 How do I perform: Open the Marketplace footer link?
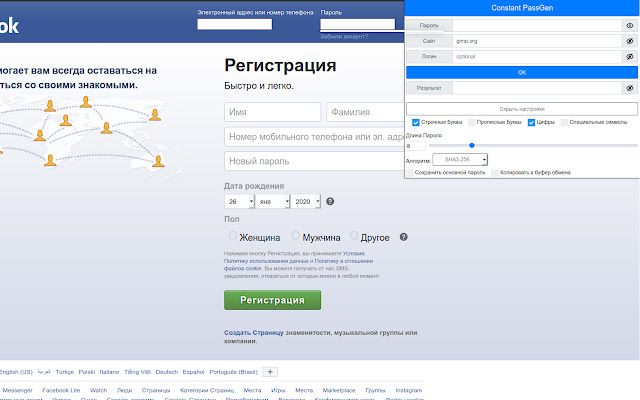[x=339, y=390]
